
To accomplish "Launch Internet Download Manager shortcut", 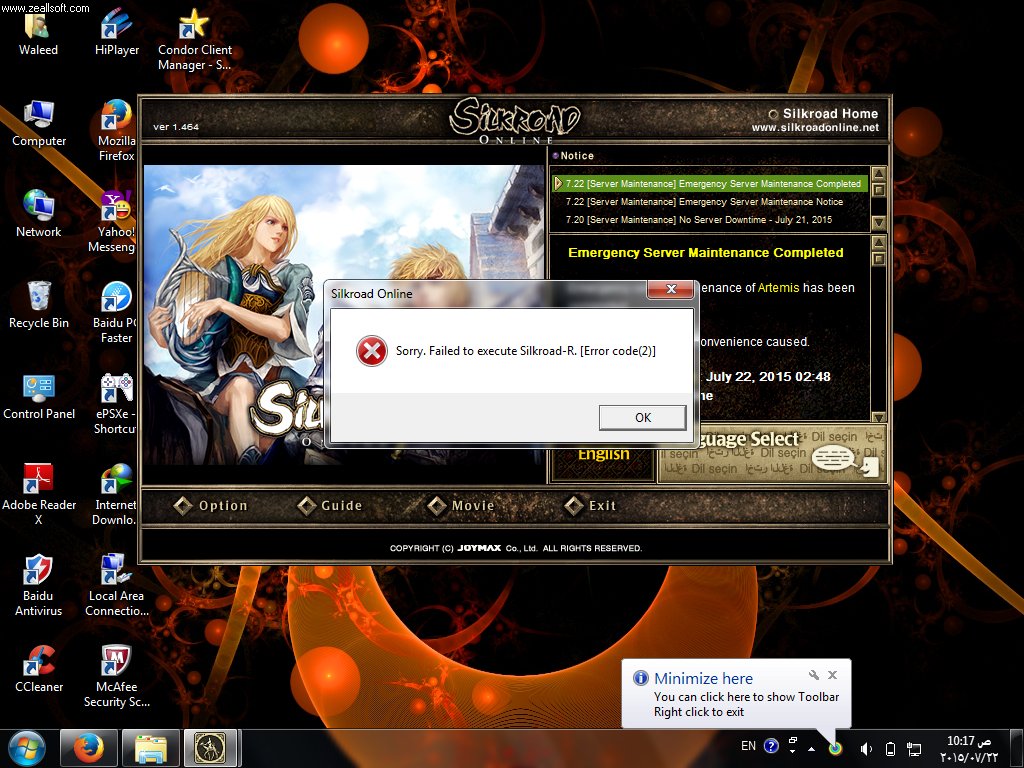I will (115, 494).
